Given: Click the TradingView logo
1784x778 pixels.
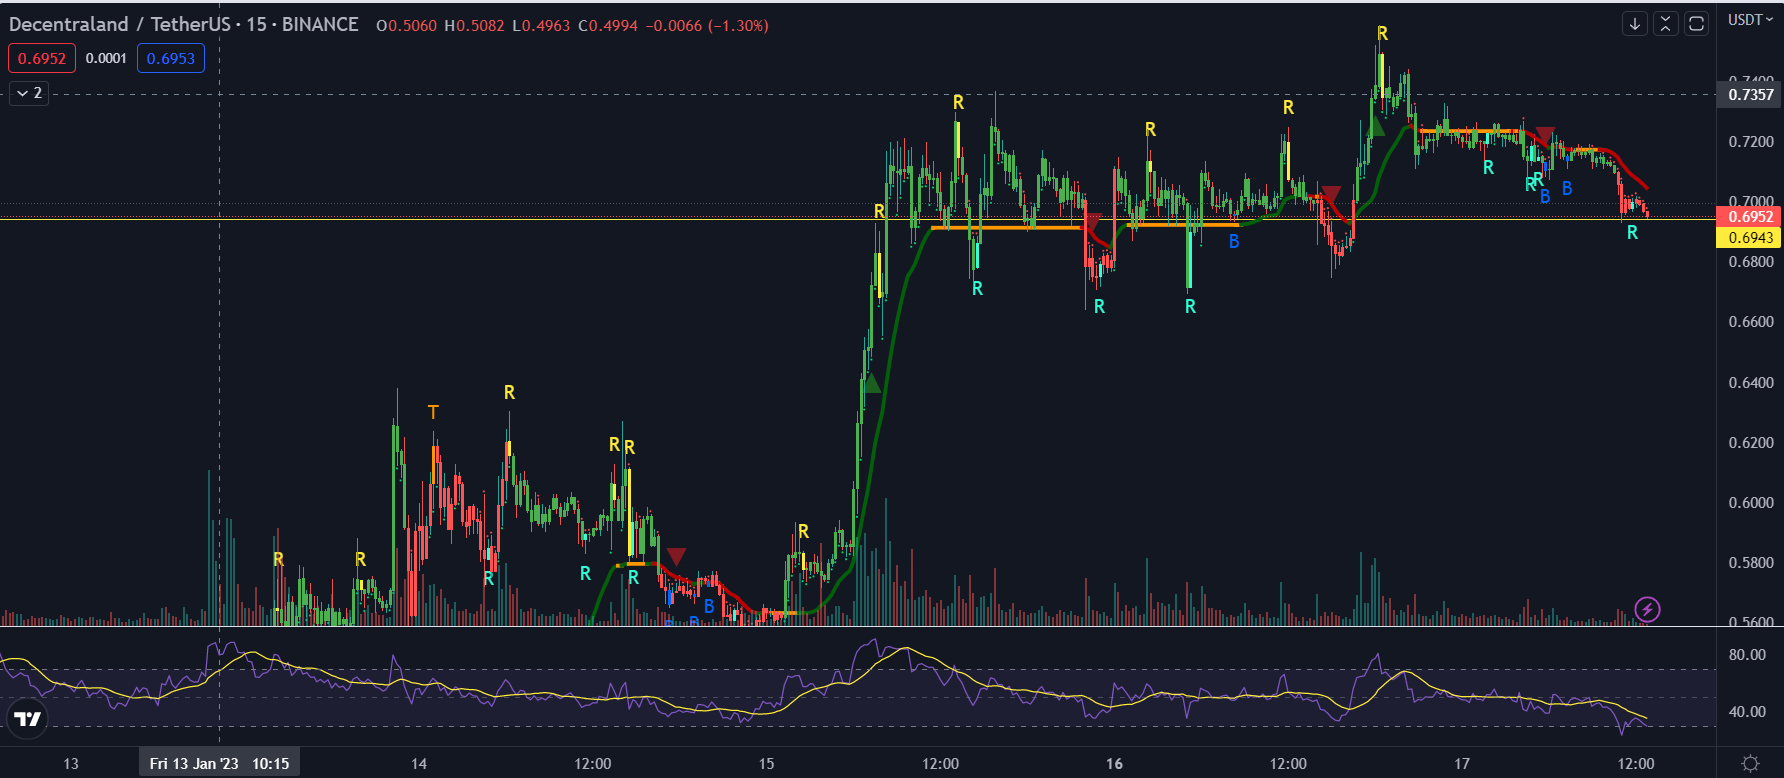Looking at the screenshot, I should pos(28,719).
